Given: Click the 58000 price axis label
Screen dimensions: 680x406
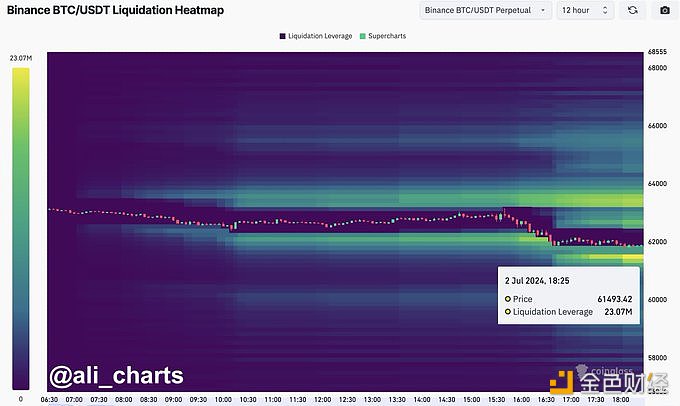Looking at the screenshot, I should (x=657, y=358).
